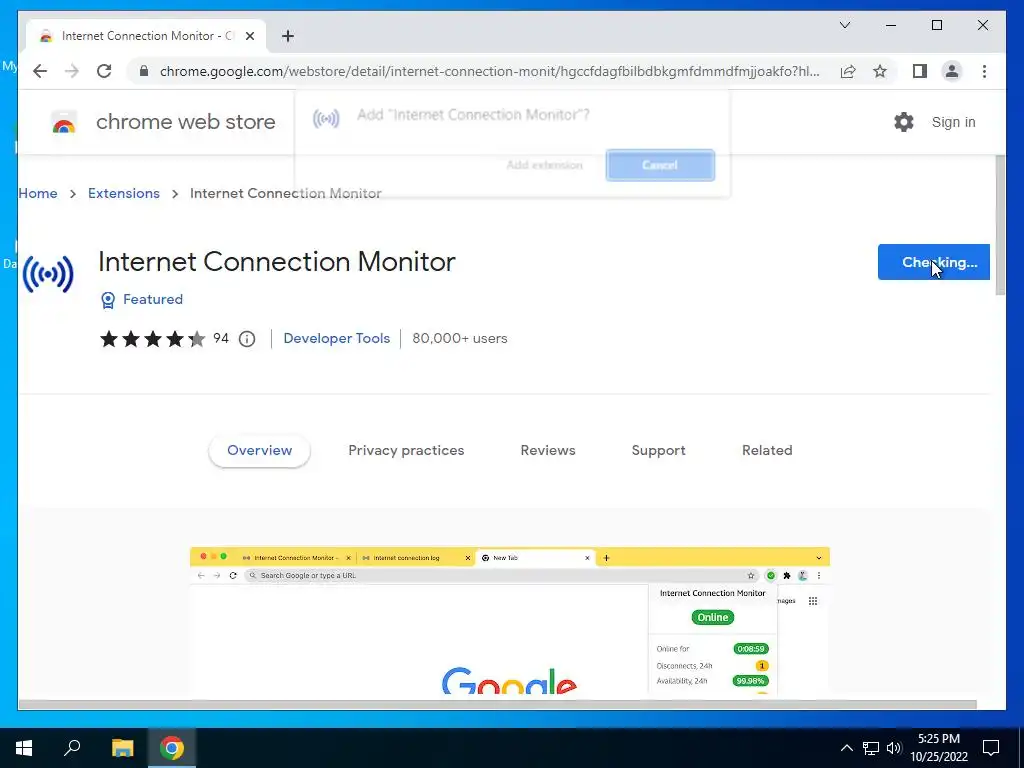Open File Explorer from taskbar
The height and width of the screenshot is (768, 1024).
[122, 748]
